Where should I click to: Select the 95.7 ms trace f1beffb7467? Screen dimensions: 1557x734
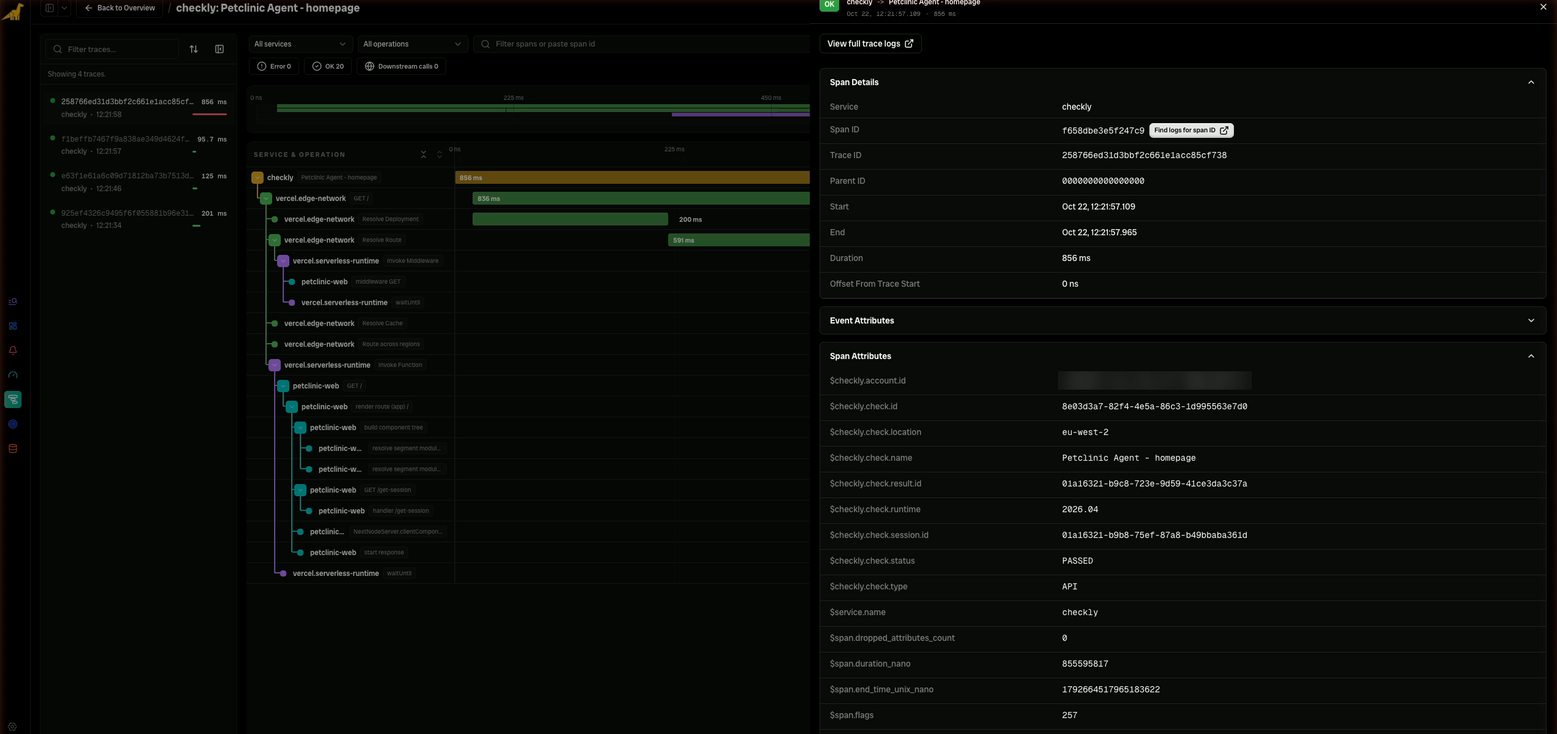coord(139,145)
